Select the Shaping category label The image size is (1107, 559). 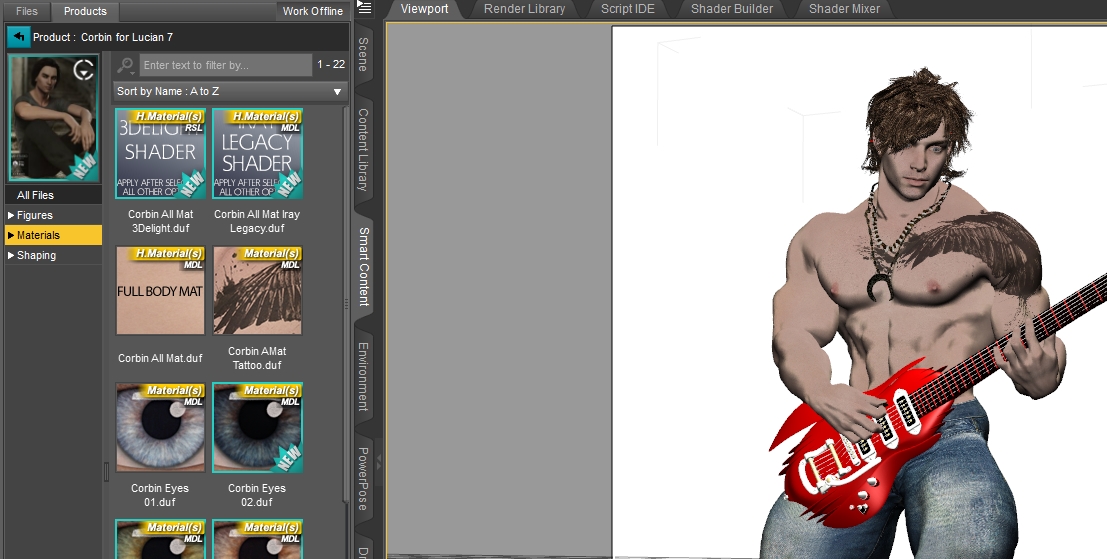[x=36, y=256]
